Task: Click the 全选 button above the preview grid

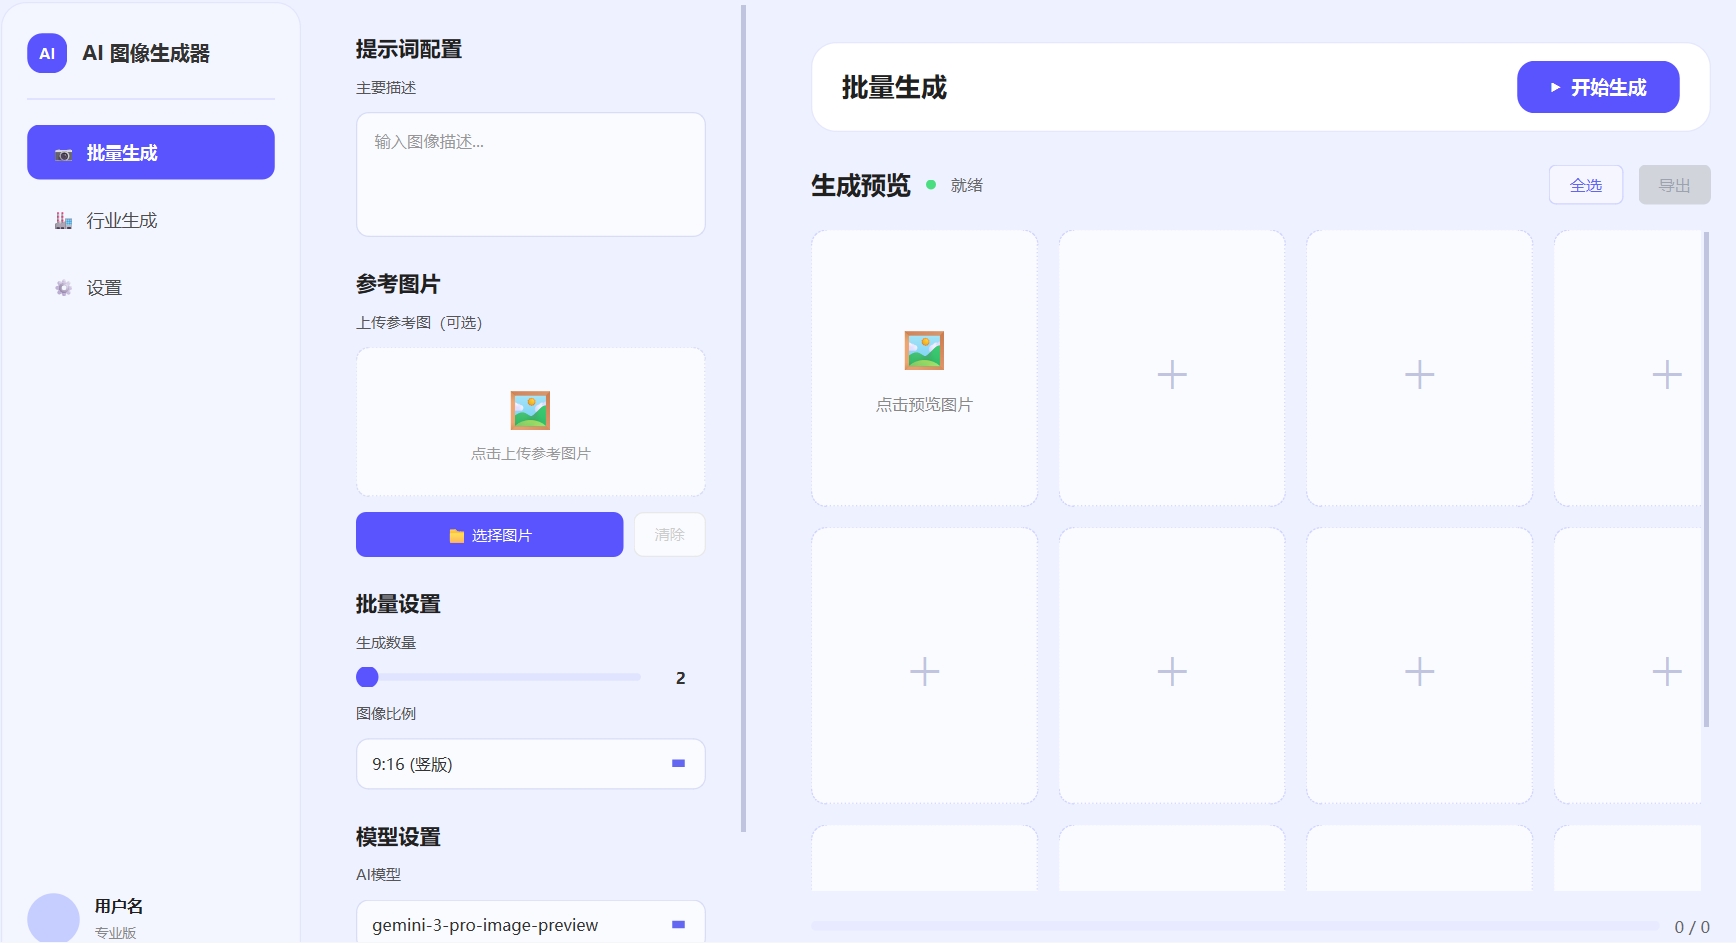Action: click(x=1585, y=185)
